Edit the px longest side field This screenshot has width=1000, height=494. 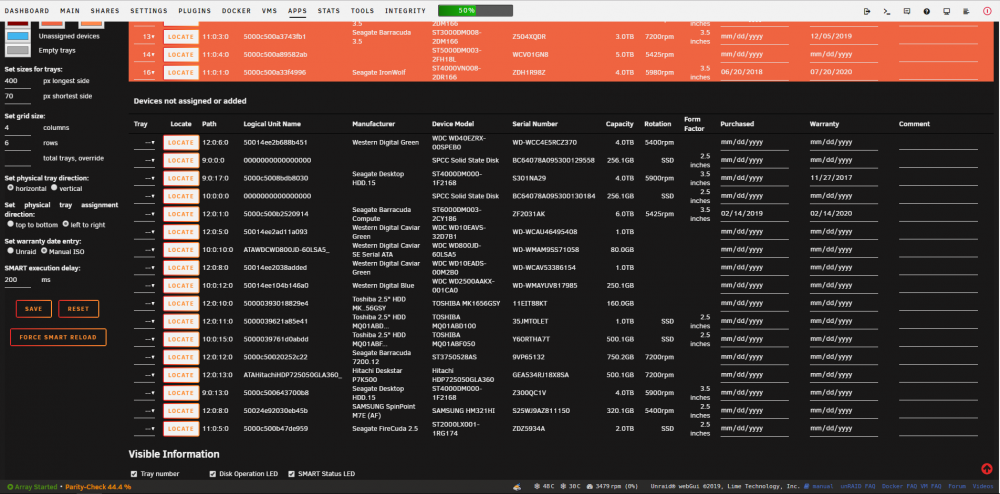pyautogui.click(x=18, y=82)
